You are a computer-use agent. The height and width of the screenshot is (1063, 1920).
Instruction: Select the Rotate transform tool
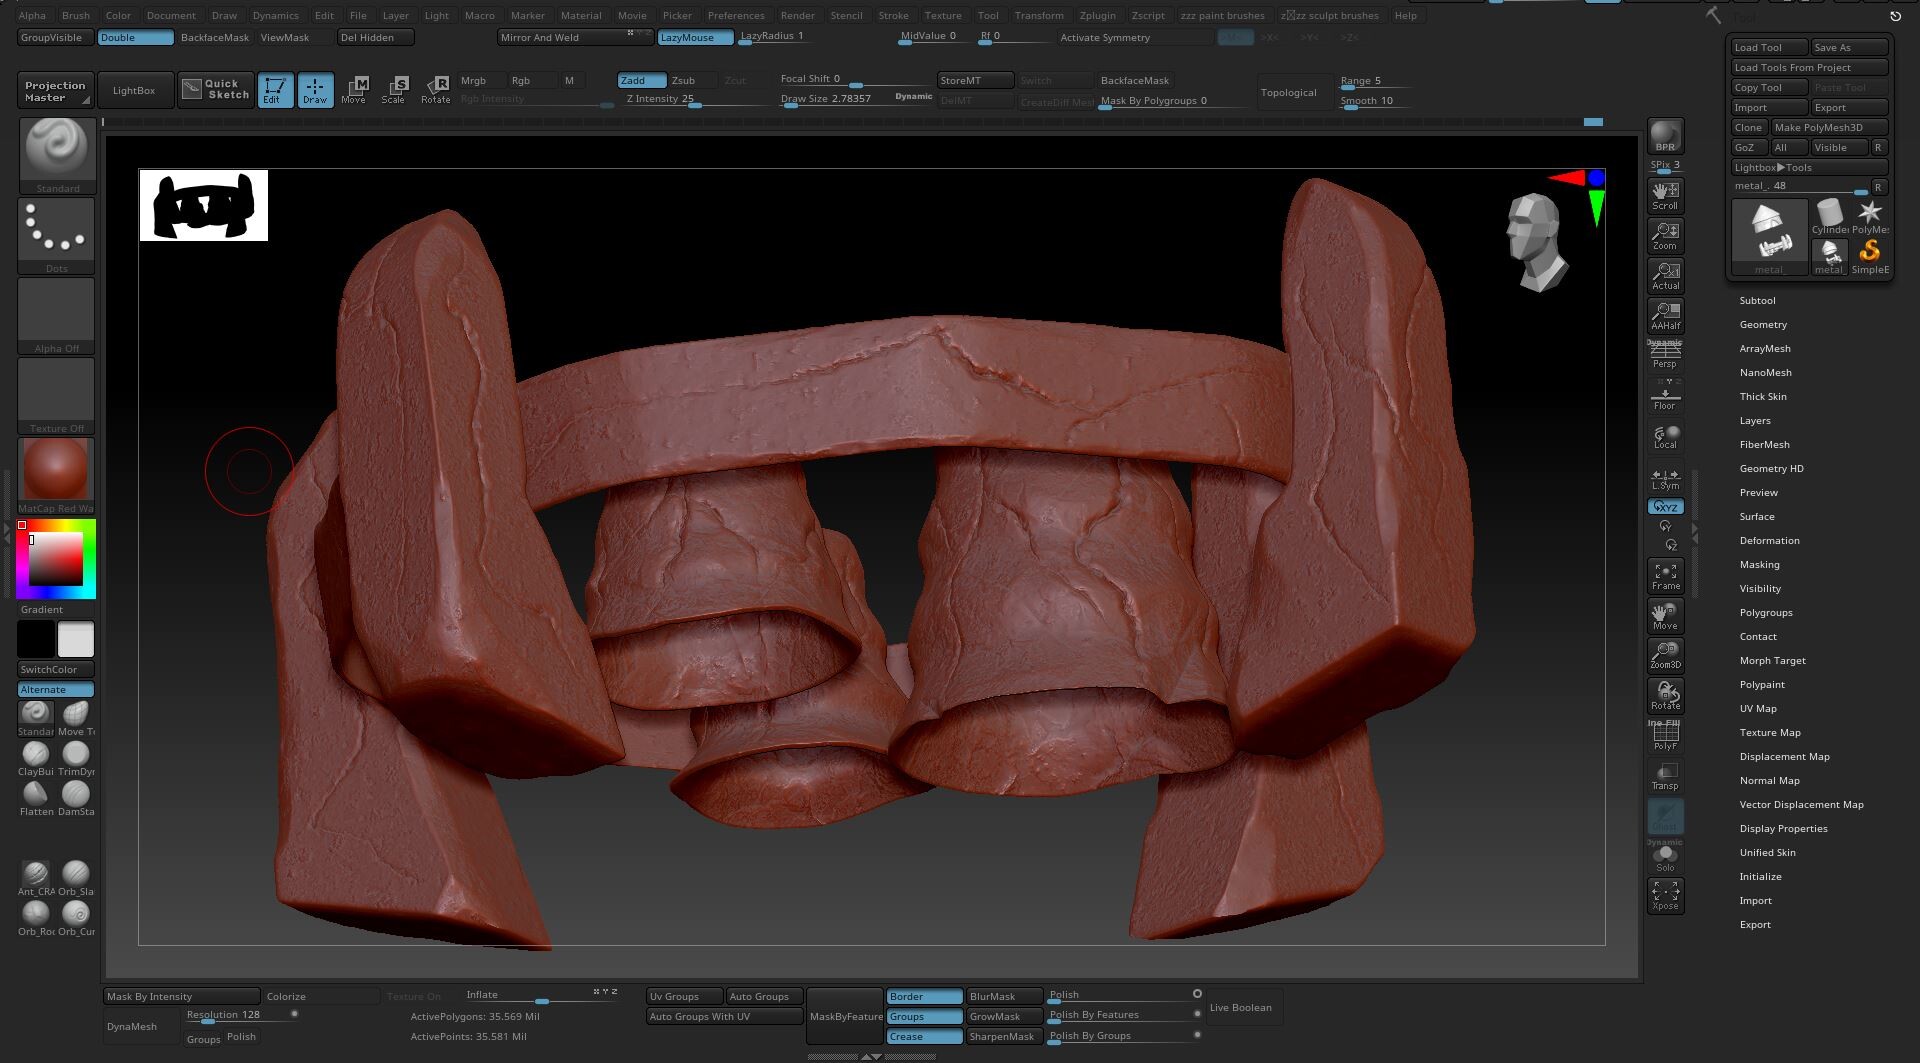pos(435,90)
